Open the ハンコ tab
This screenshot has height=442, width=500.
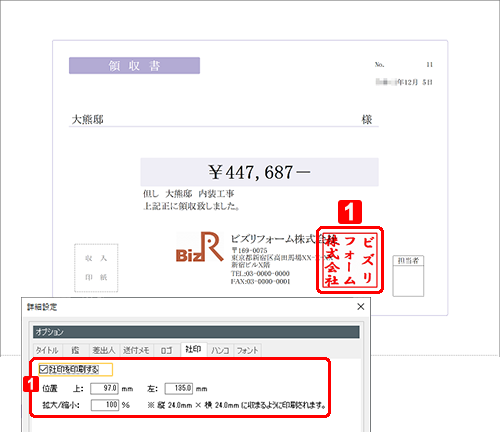coord(220,350)
